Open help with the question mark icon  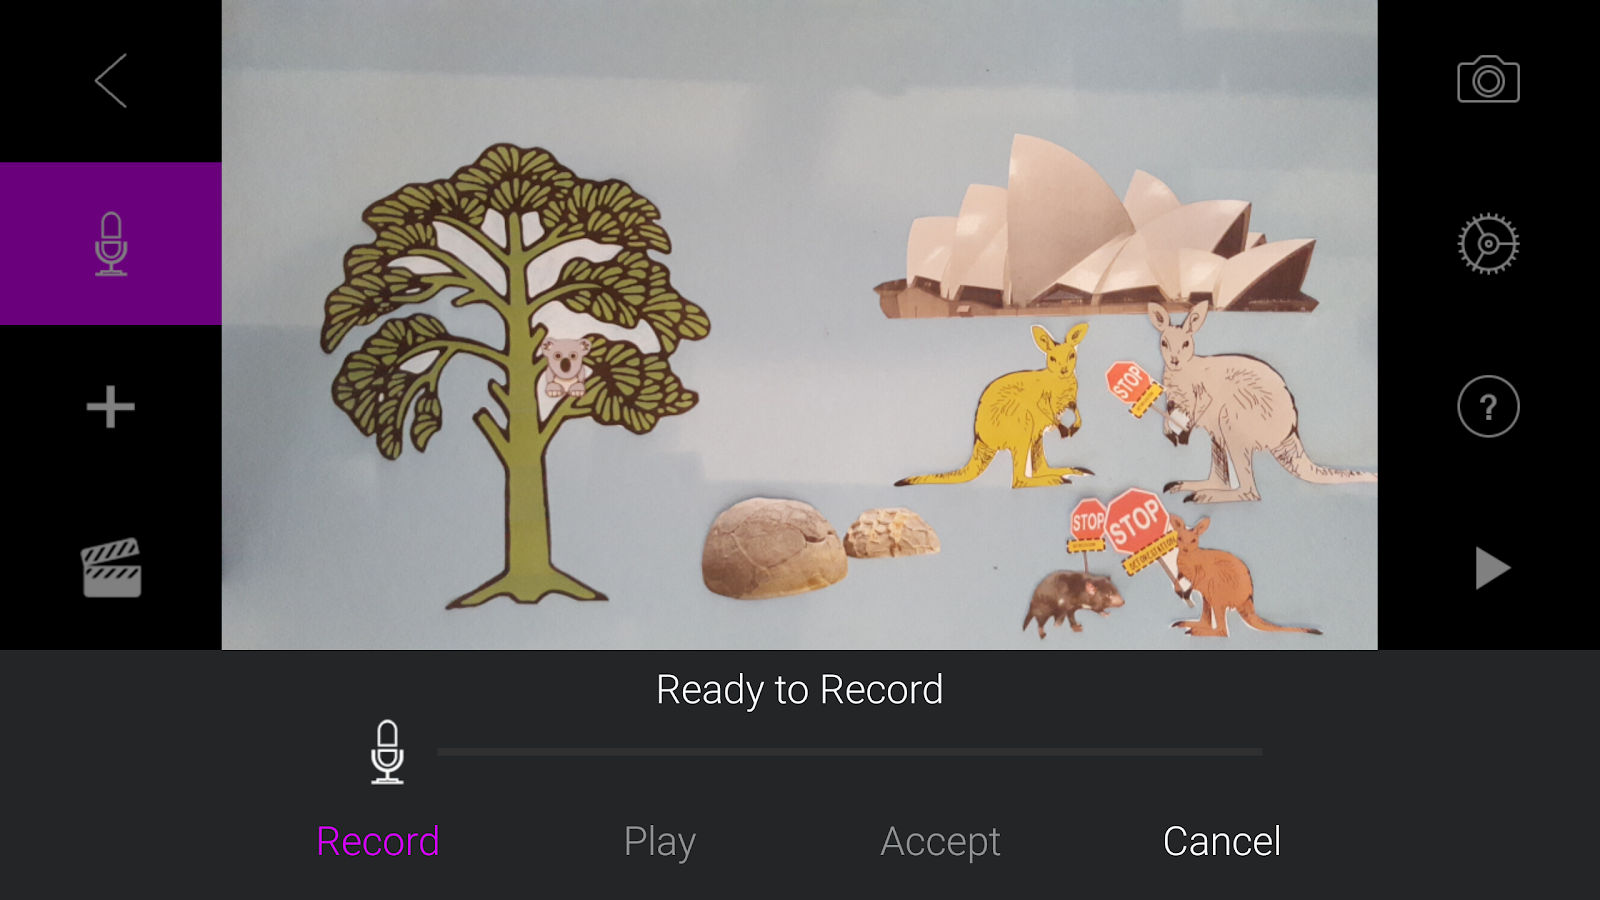click(x=1488, y=406)
